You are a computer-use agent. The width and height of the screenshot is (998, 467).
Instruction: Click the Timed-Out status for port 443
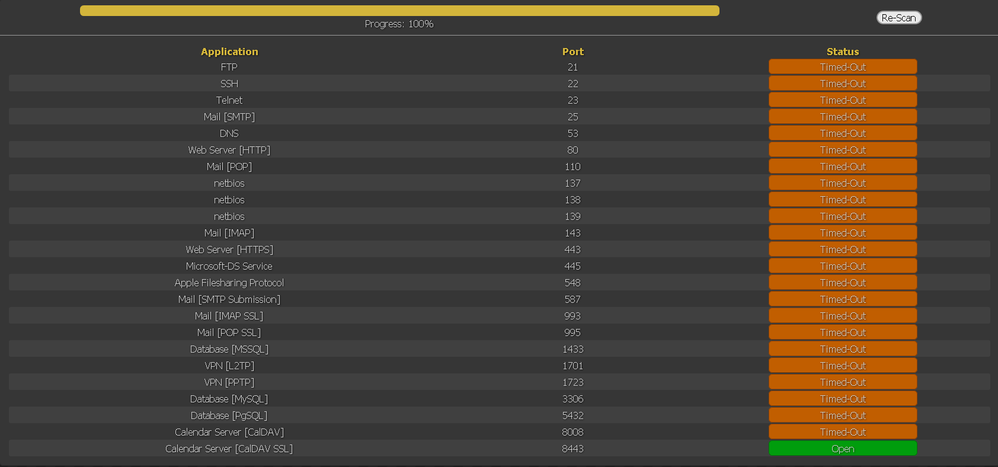pyautogui.click(x=843, y=249)
